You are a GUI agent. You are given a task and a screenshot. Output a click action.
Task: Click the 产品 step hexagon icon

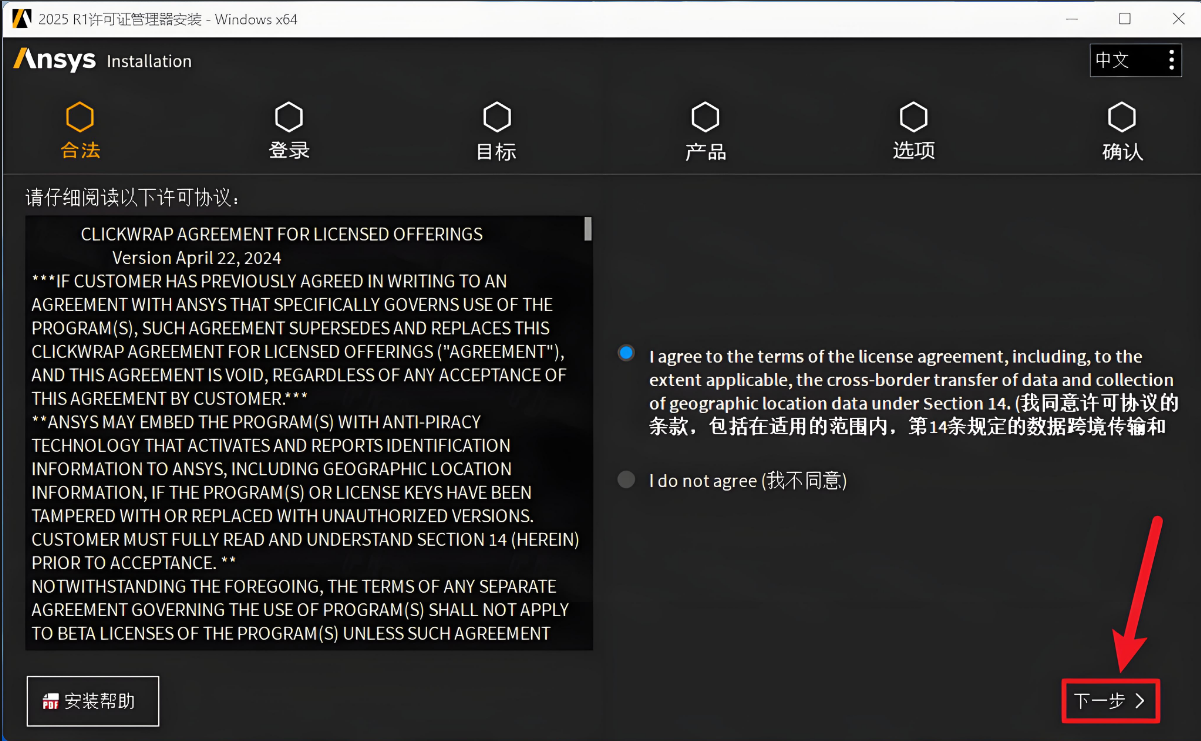(x=706, y=117)
